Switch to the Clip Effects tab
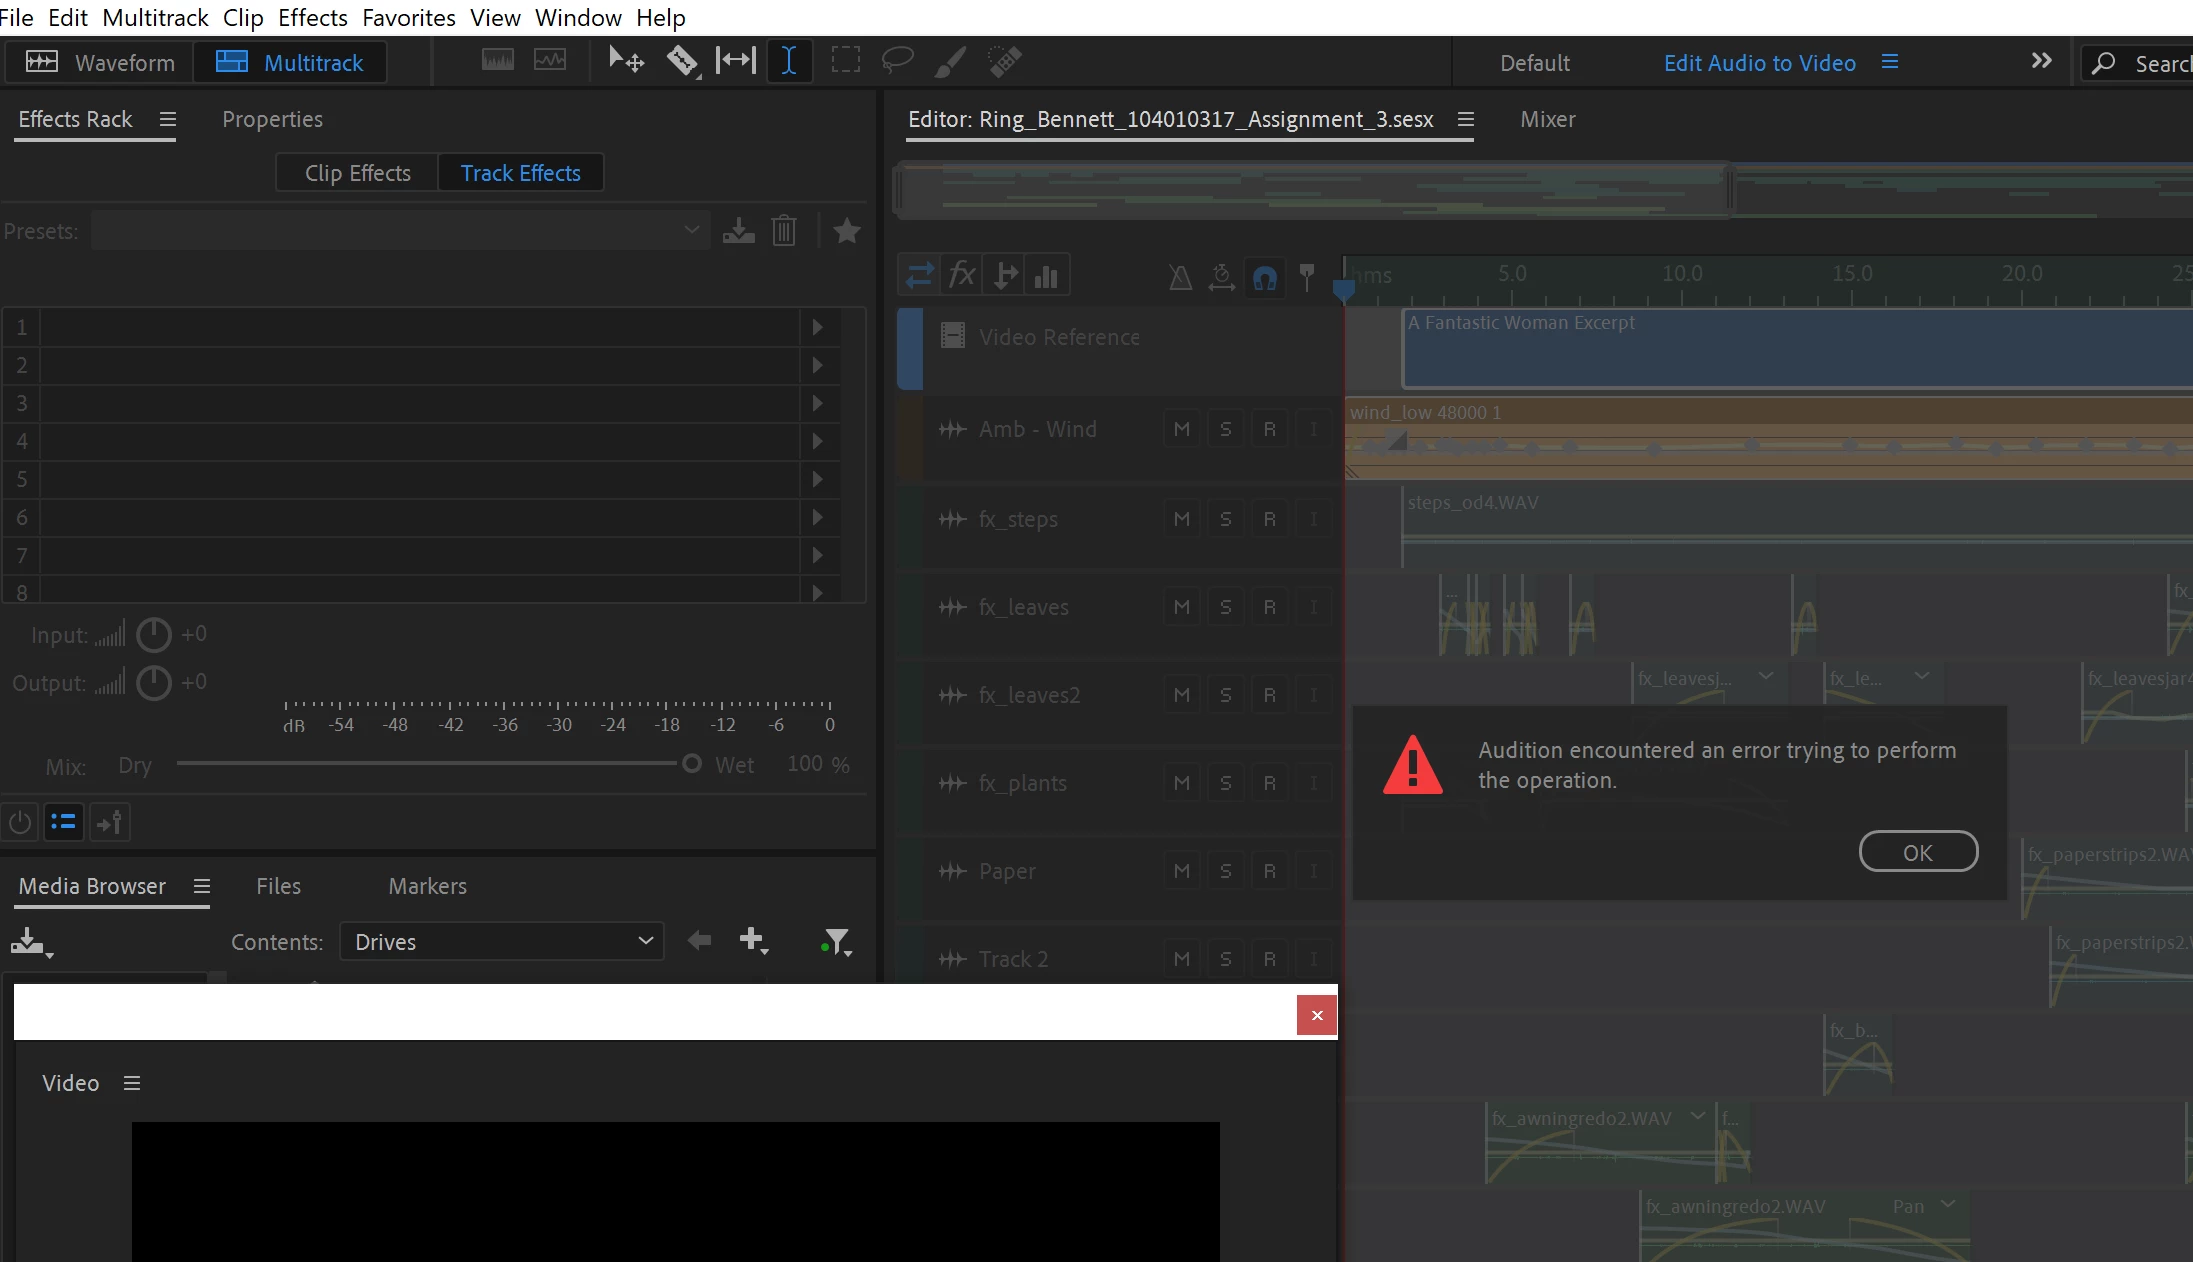Screen dimensions: 2193x1262 [x=358, y=173]
